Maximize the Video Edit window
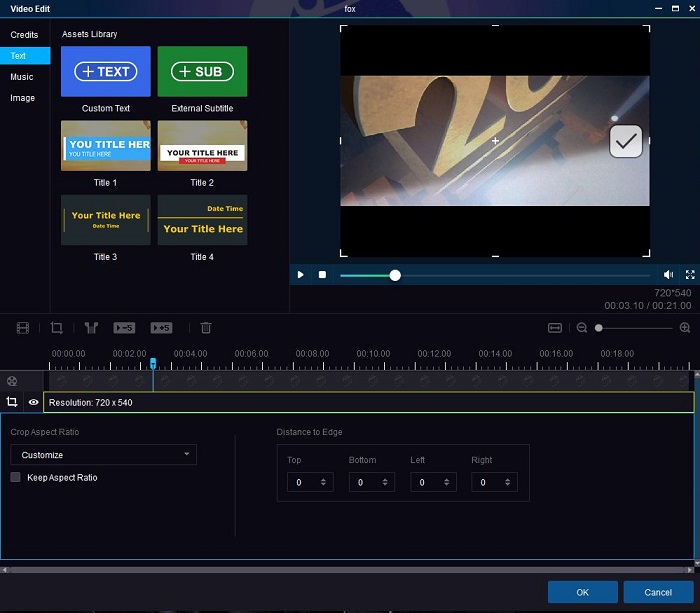 pyautogui.click(x=675, y=8)
